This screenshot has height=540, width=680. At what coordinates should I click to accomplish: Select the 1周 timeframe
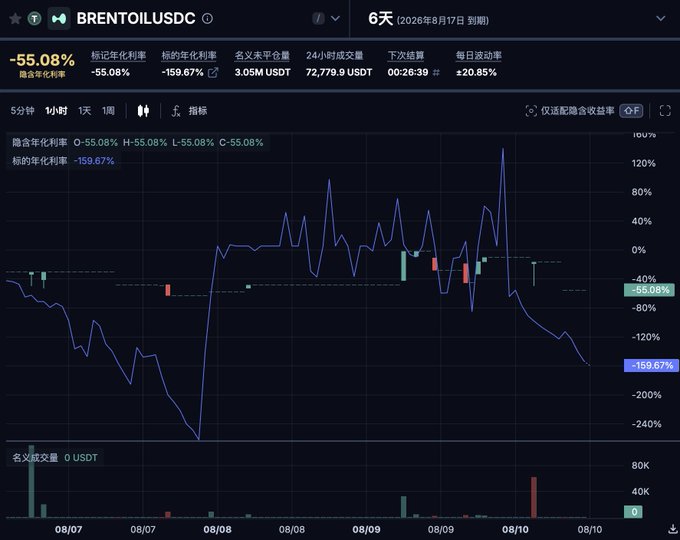point(108,111)
